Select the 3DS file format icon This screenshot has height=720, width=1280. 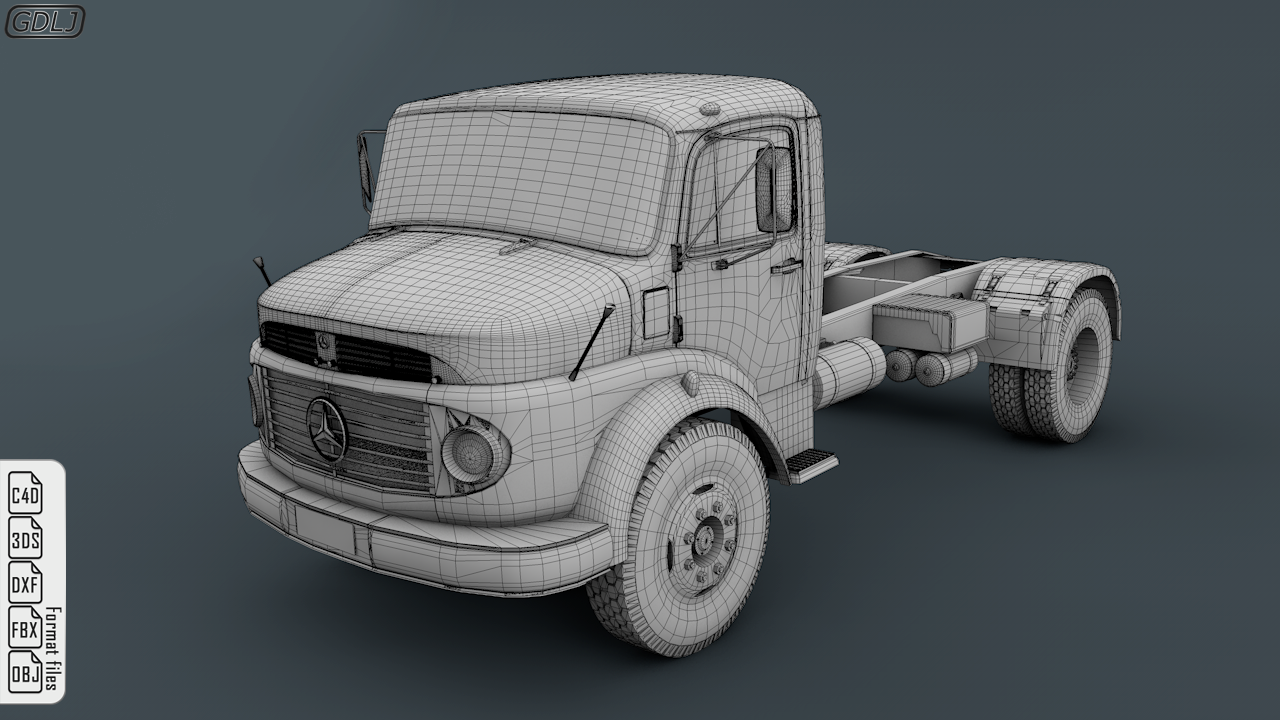(x=25, y=538)
